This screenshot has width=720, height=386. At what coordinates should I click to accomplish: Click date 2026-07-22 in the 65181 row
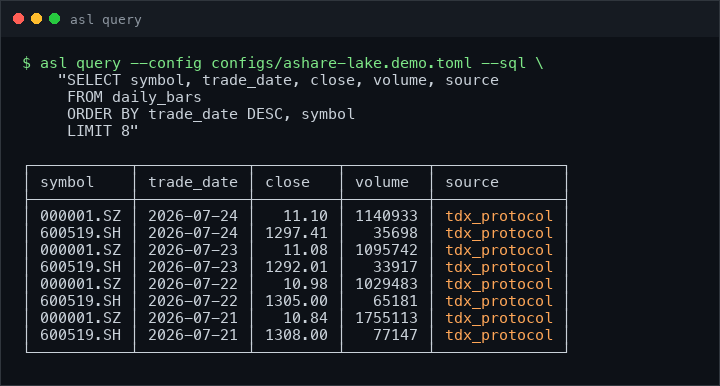pos(193,301)
